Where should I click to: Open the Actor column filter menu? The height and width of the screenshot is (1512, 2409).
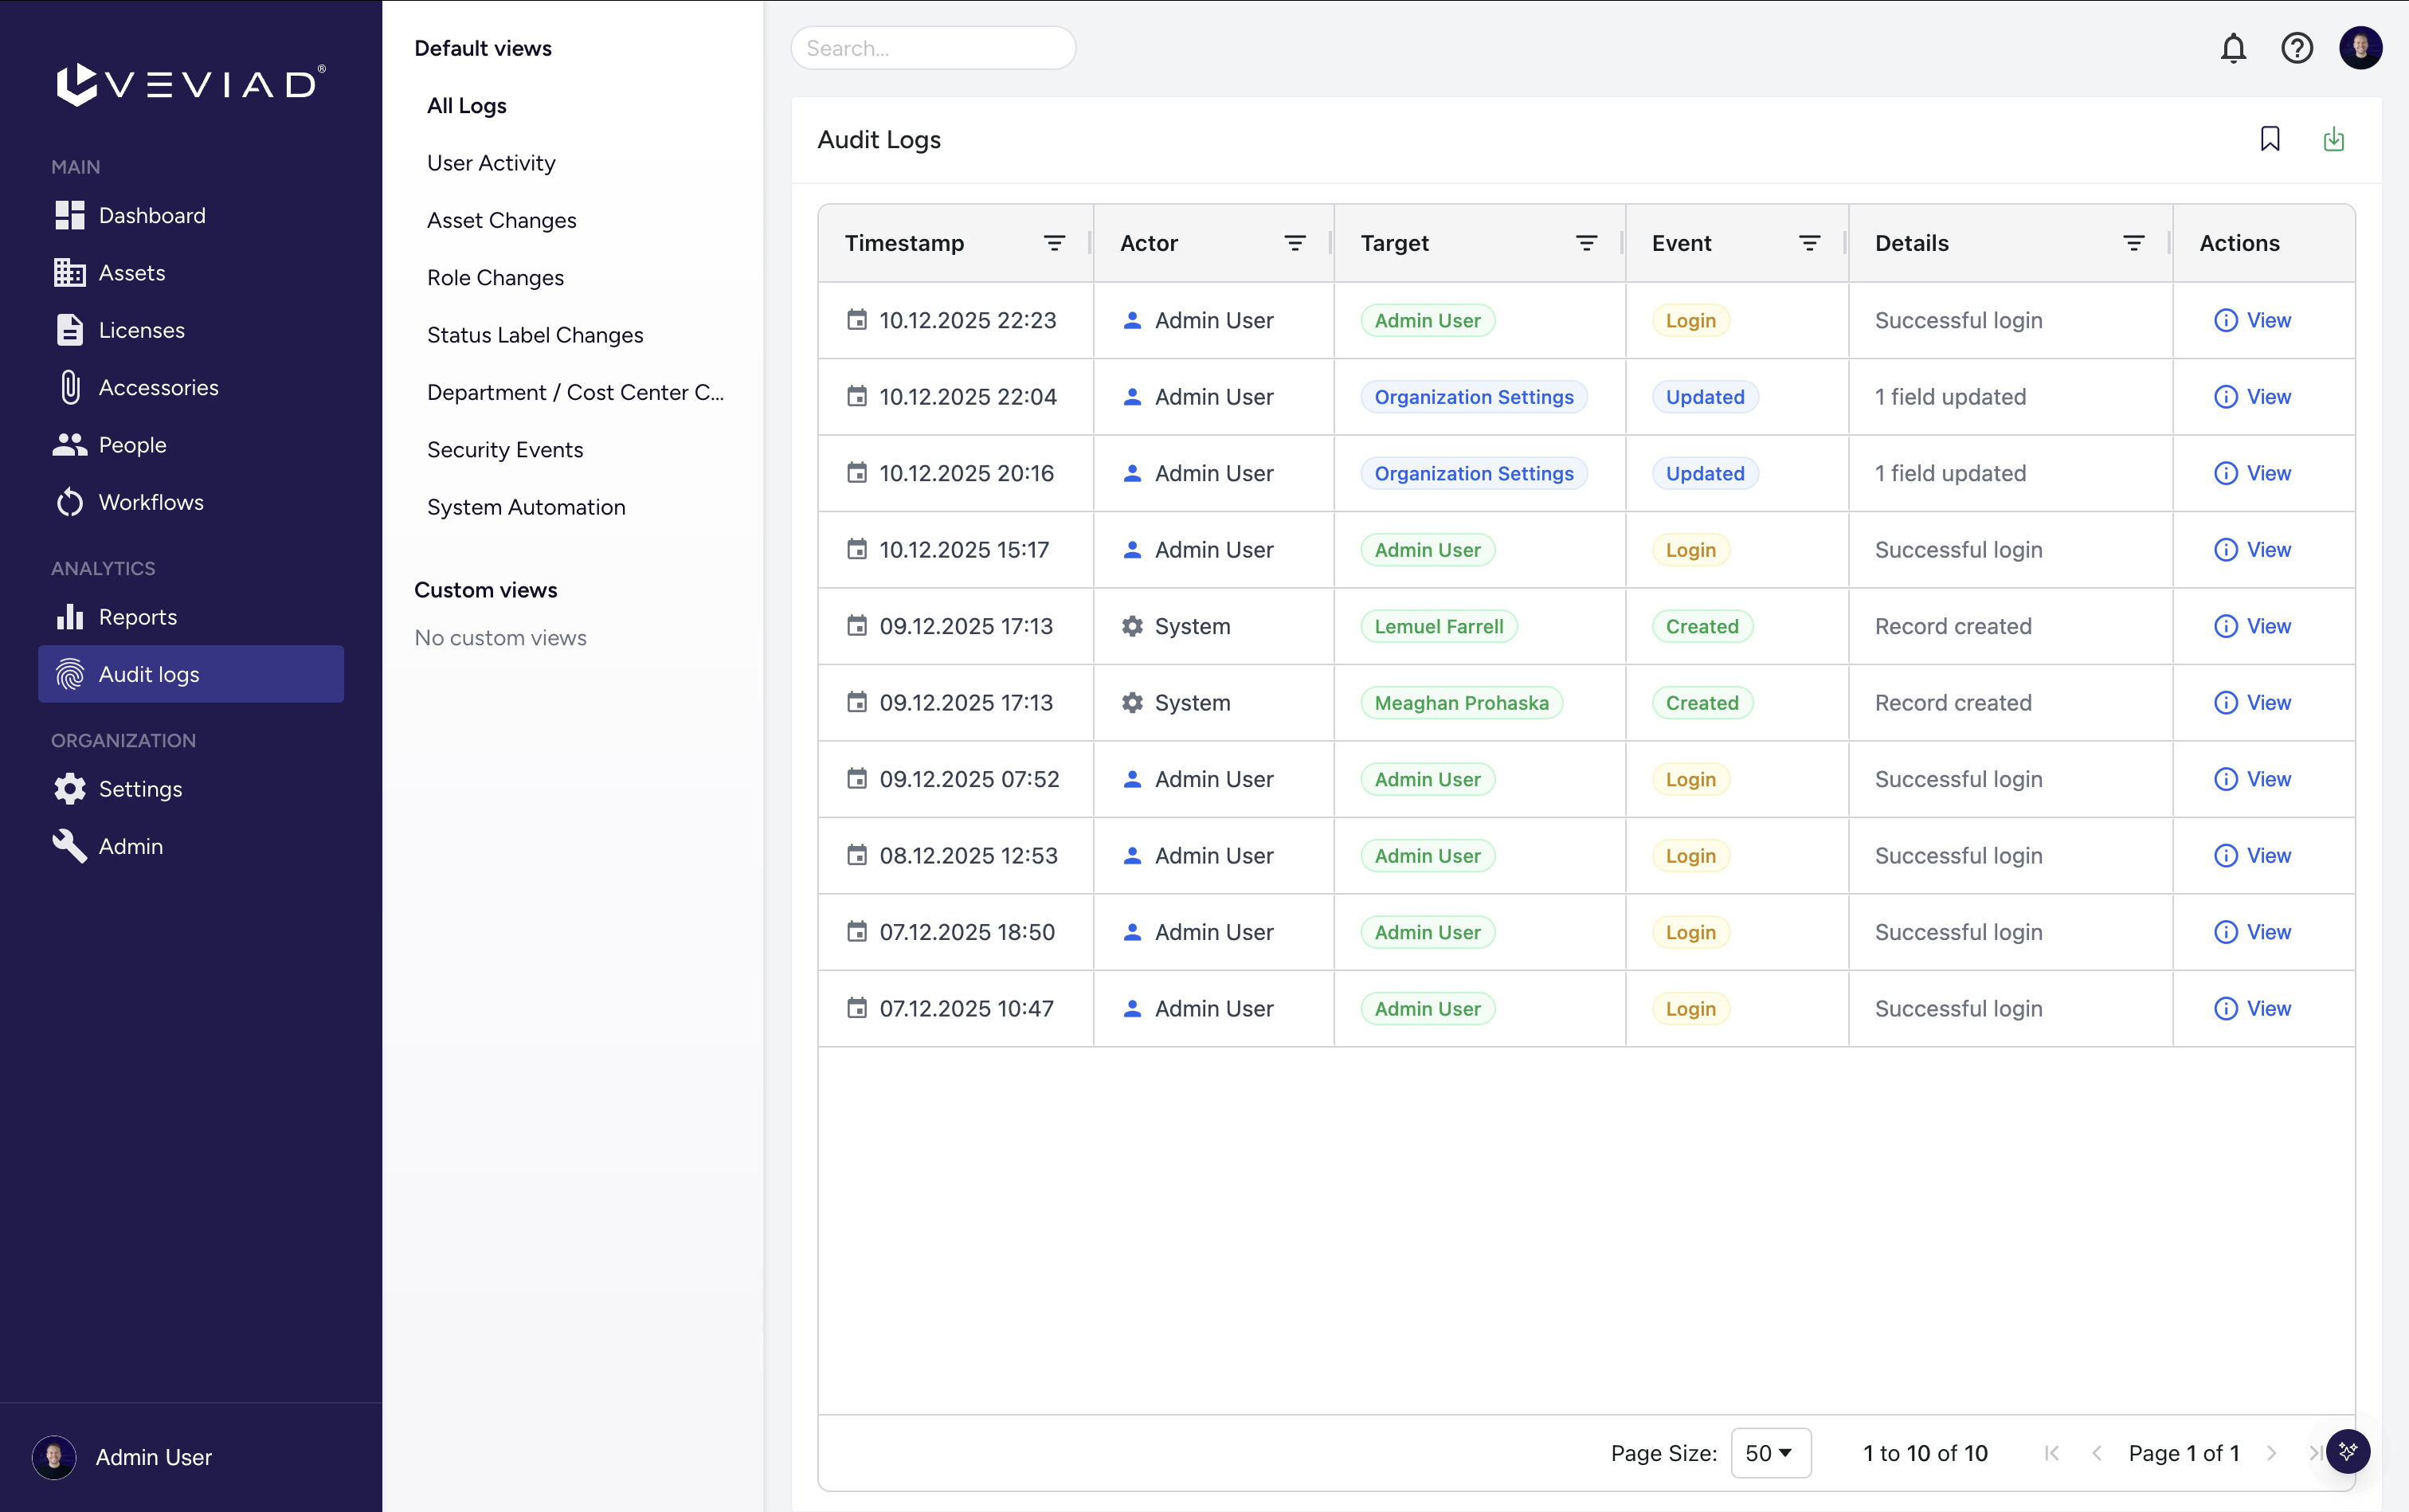tap(1294, 243)
